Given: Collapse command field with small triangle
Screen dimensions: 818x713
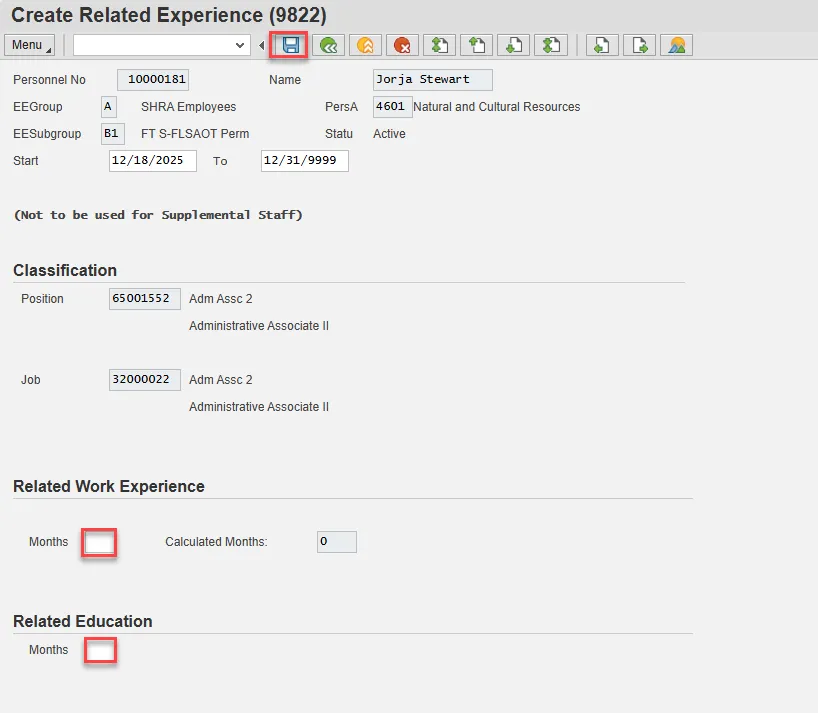Looking at the screenshot, I should (262, 45).
